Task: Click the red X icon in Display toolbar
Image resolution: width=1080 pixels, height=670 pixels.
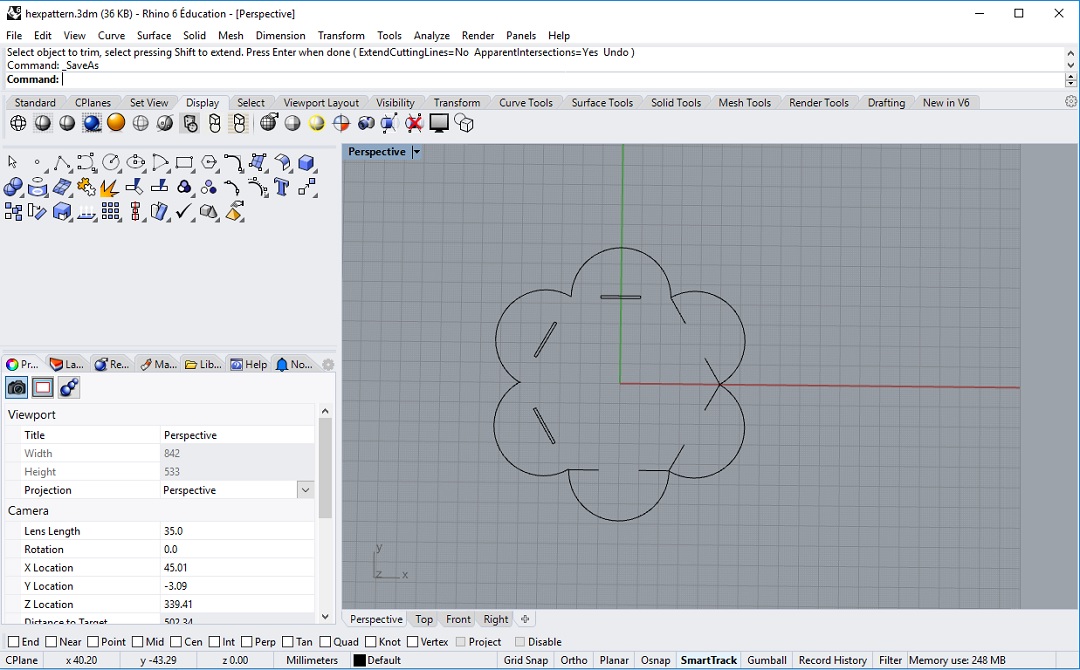Action: click(413, 123)
